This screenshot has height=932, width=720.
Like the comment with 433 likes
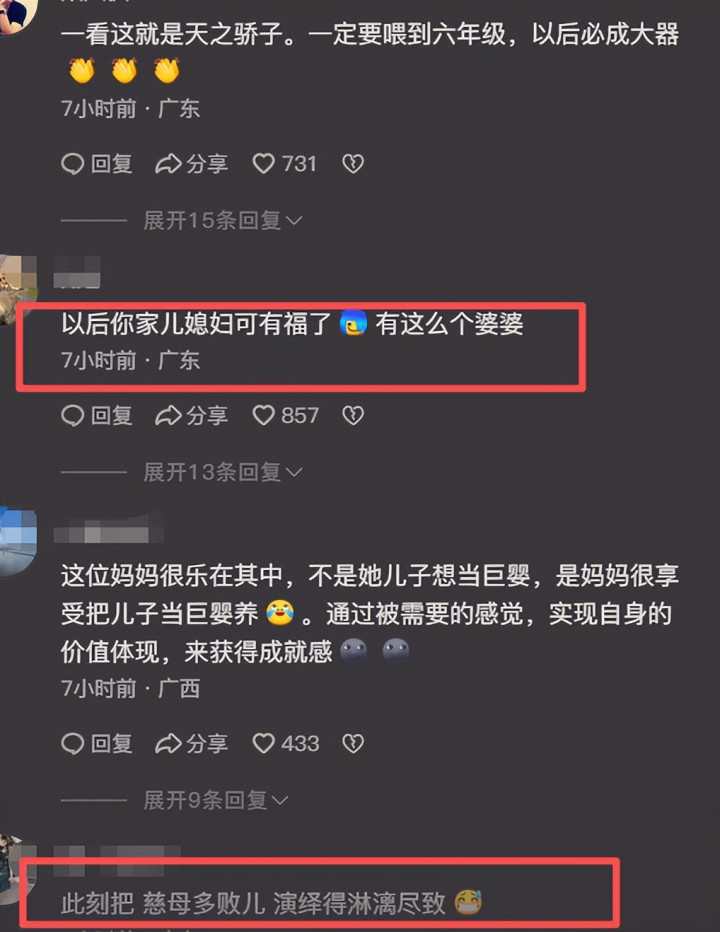[x=263, y=744]
